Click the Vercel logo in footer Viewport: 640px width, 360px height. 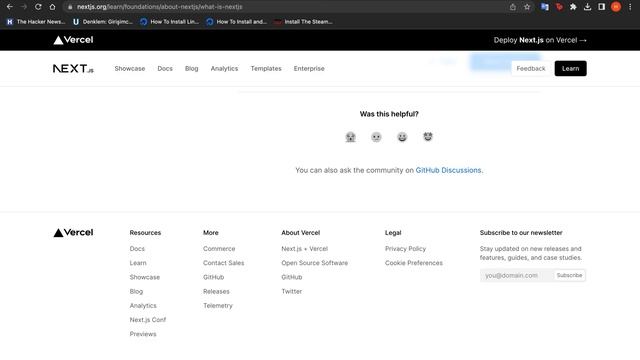[73, 233]
